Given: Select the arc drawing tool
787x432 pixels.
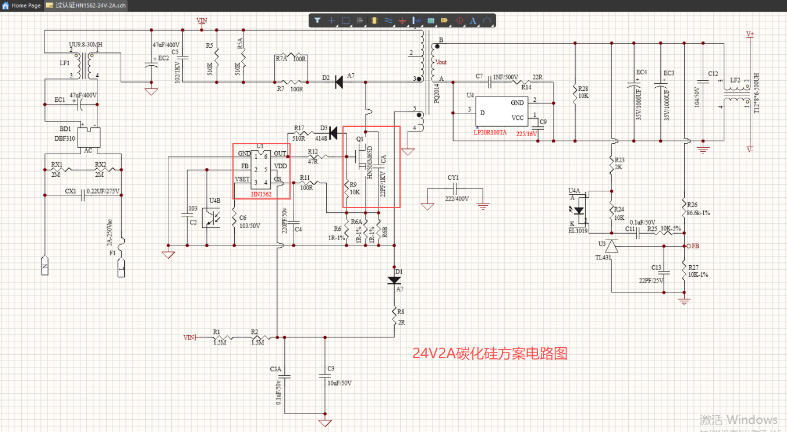Looking at the screenshot, I should point(487,21).
